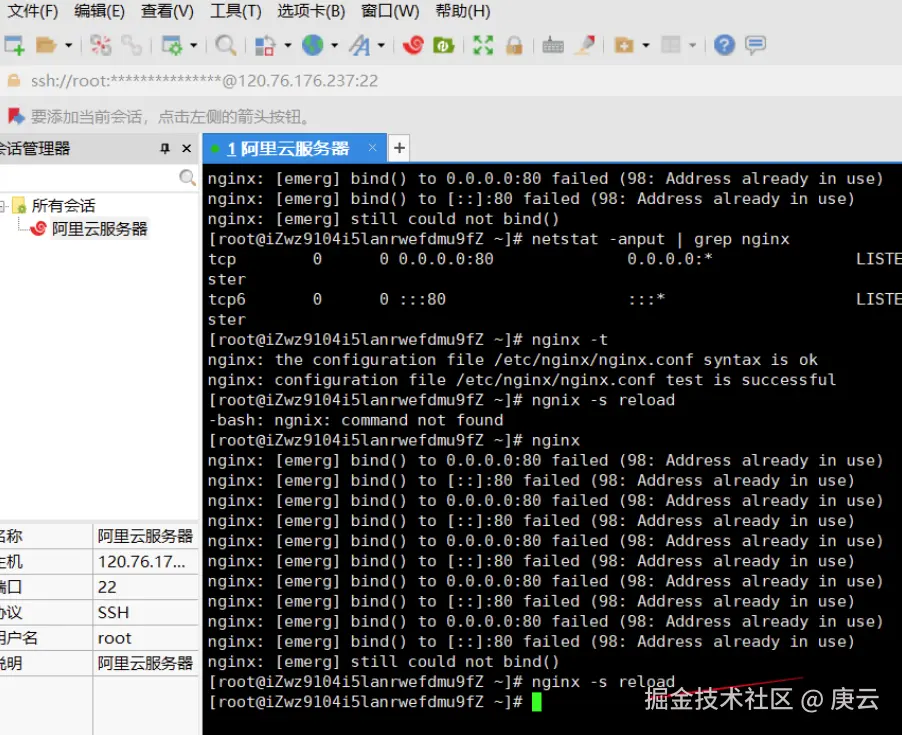Image resolution: width=902 pixels, height=735 pixels.
Task: Select the 所有会话 folder
Action: (x=63, y=205)
